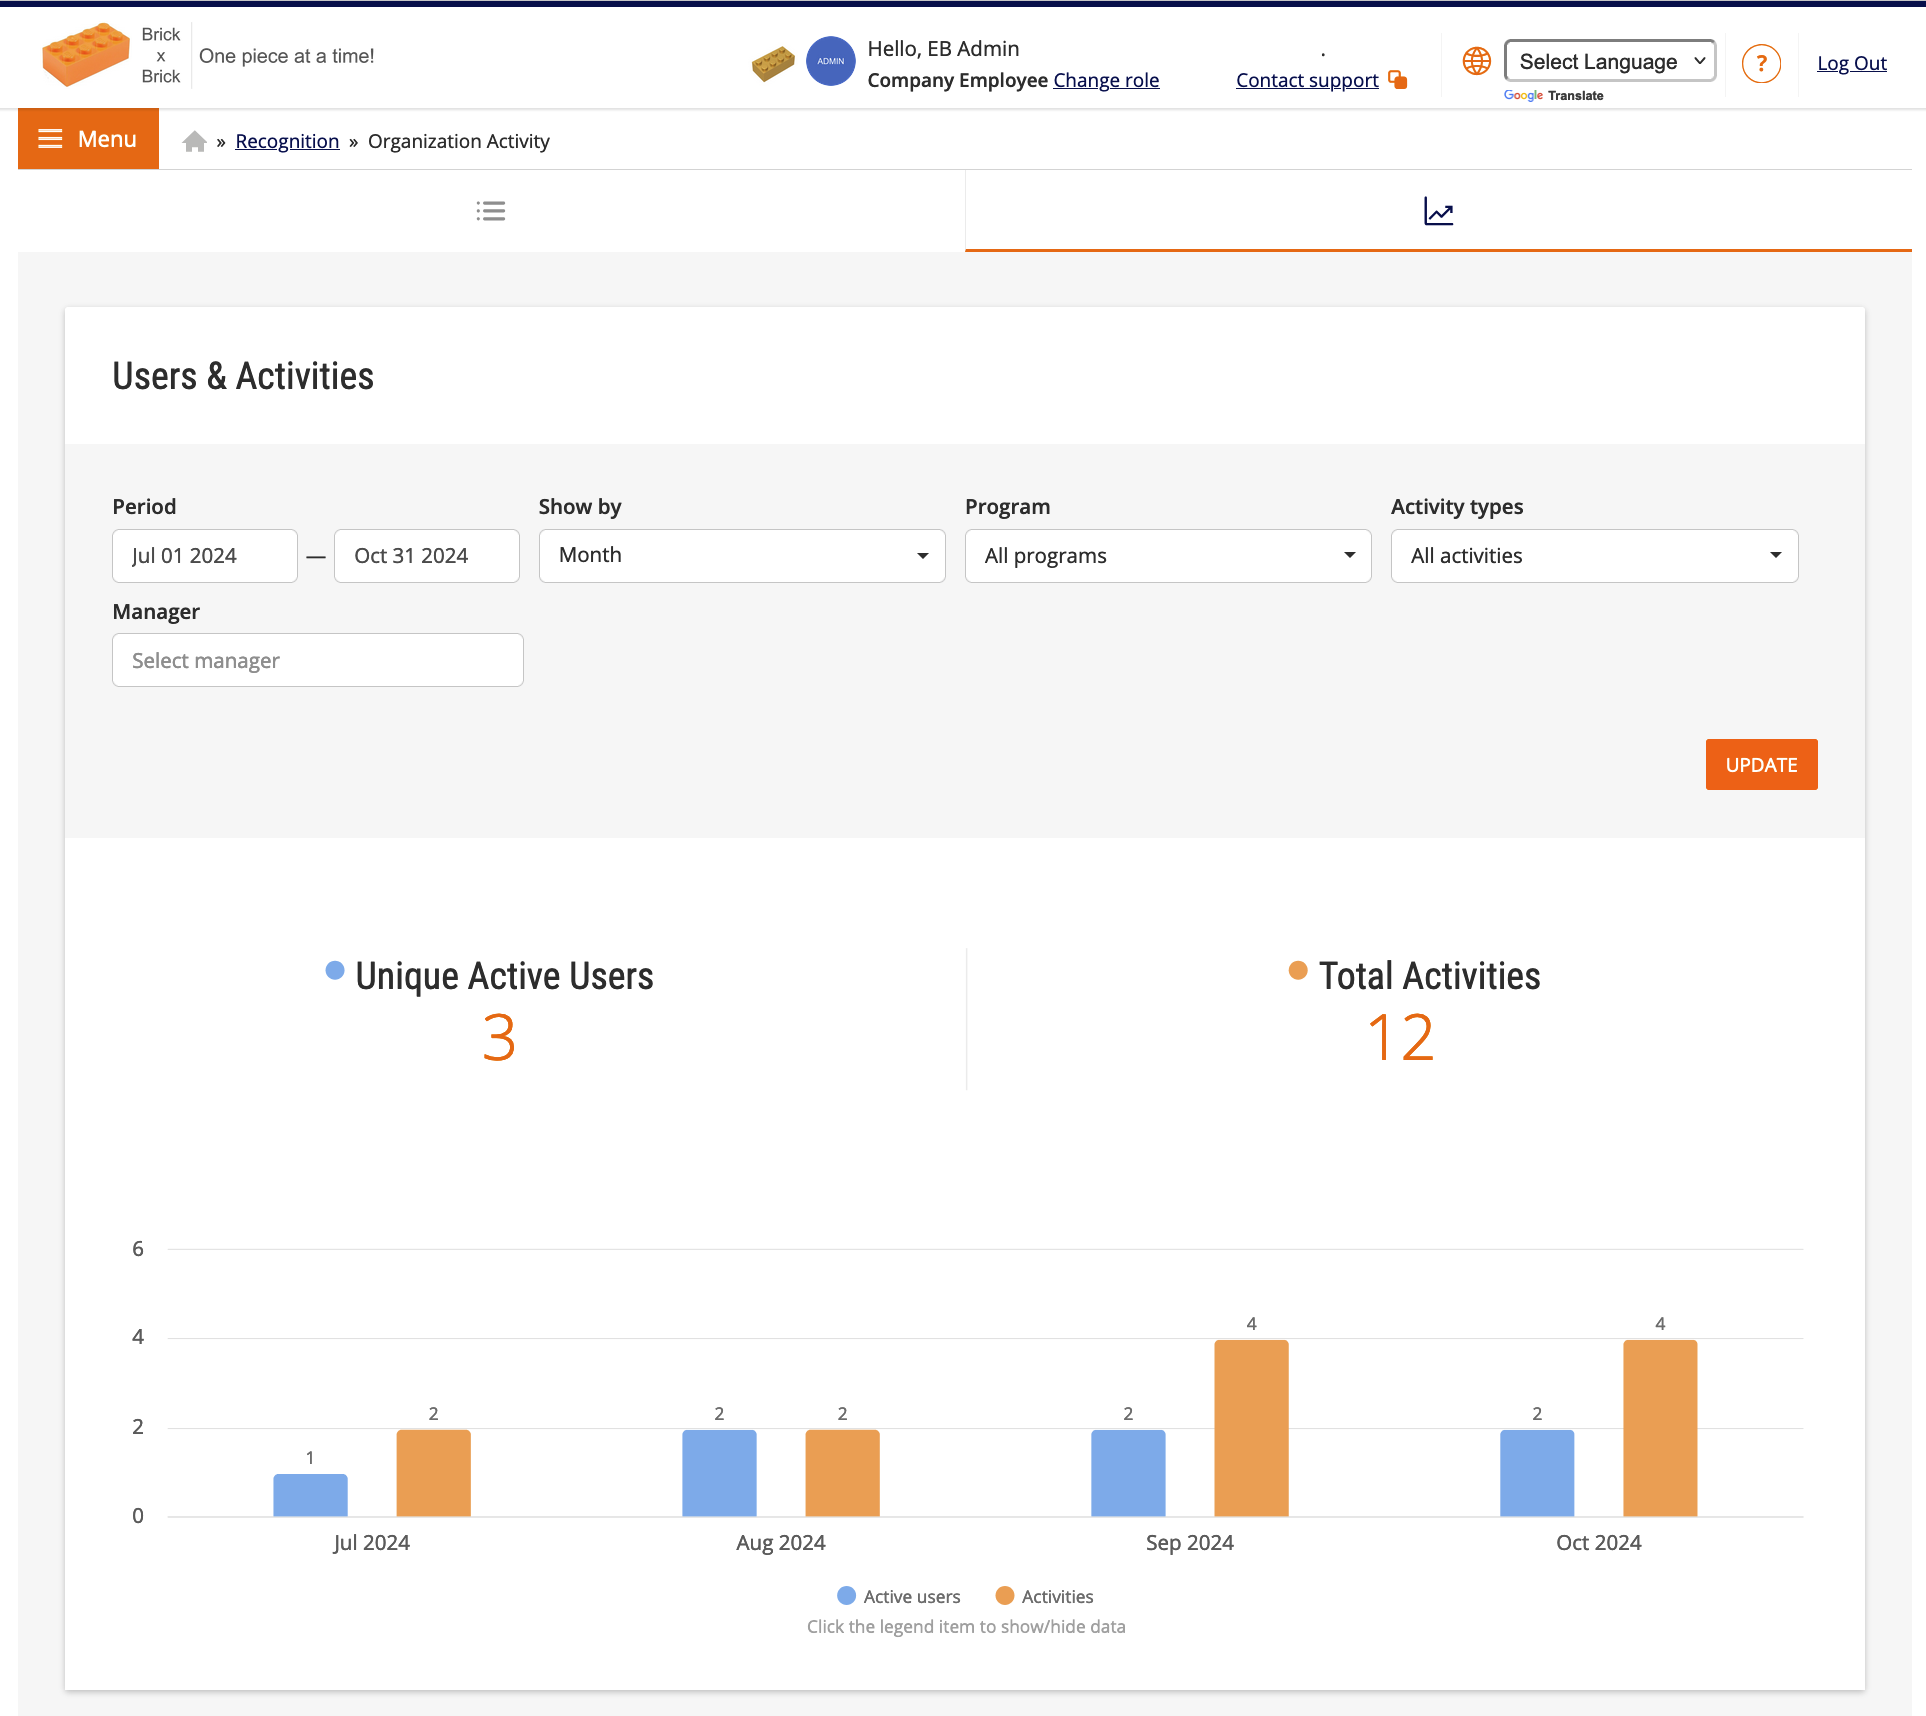Viewport: 1926px width, 1716px height.
Task: Click the Sep 2024 active users bar
Action: tap(1128, 1473)
